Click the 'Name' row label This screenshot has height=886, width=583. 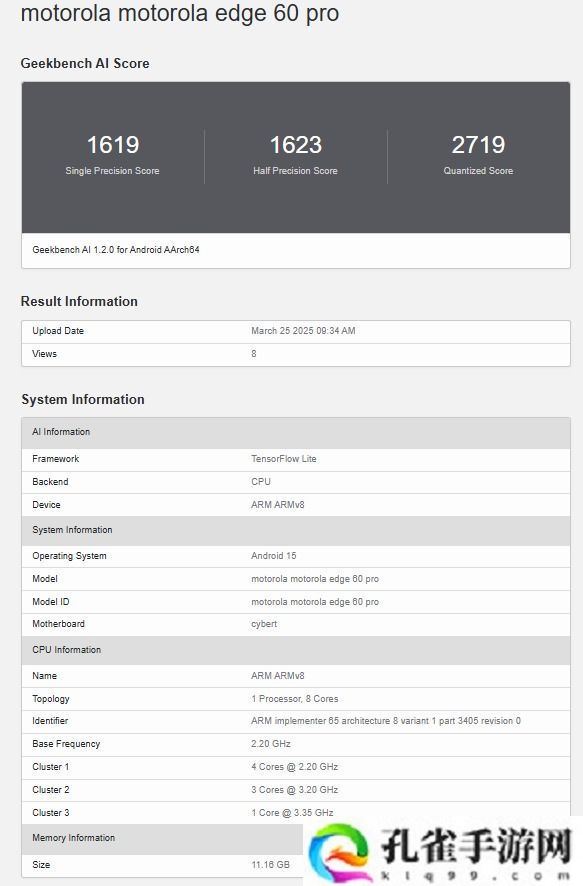45,676
